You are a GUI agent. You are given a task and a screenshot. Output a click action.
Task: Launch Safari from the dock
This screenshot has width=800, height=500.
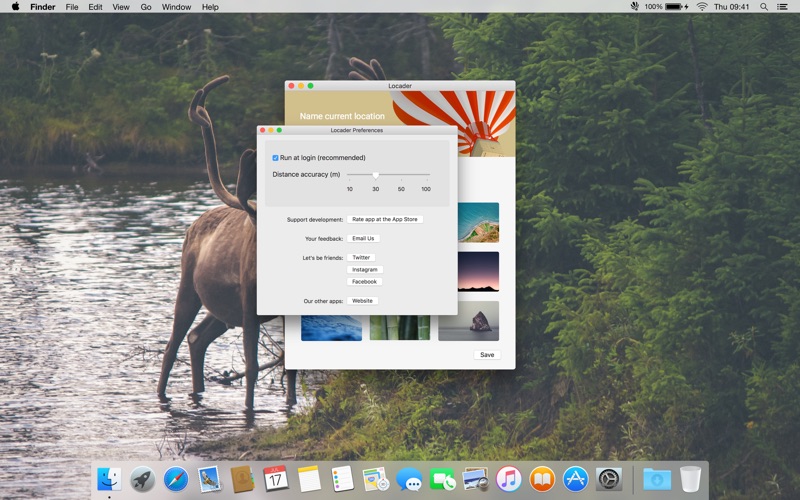coord(176,479)
